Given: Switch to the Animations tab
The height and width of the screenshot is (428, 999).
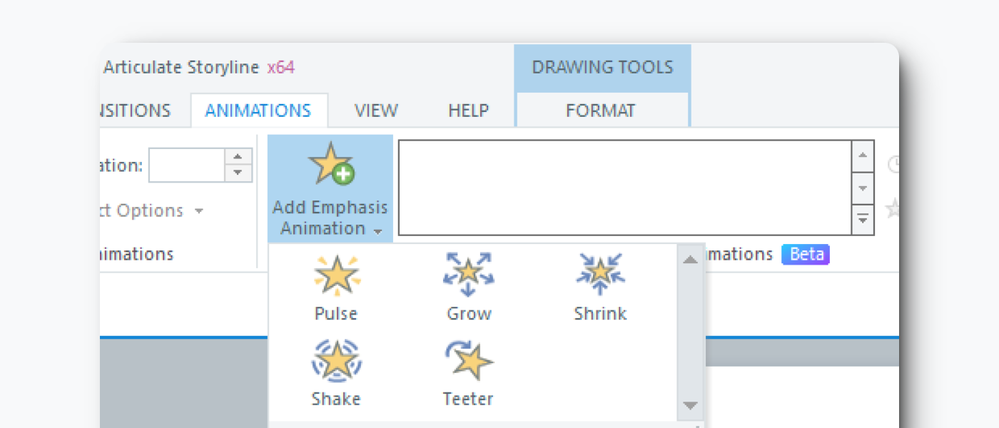Looking at the screenshot, I should pyautogui.click(x=258, y=110).
